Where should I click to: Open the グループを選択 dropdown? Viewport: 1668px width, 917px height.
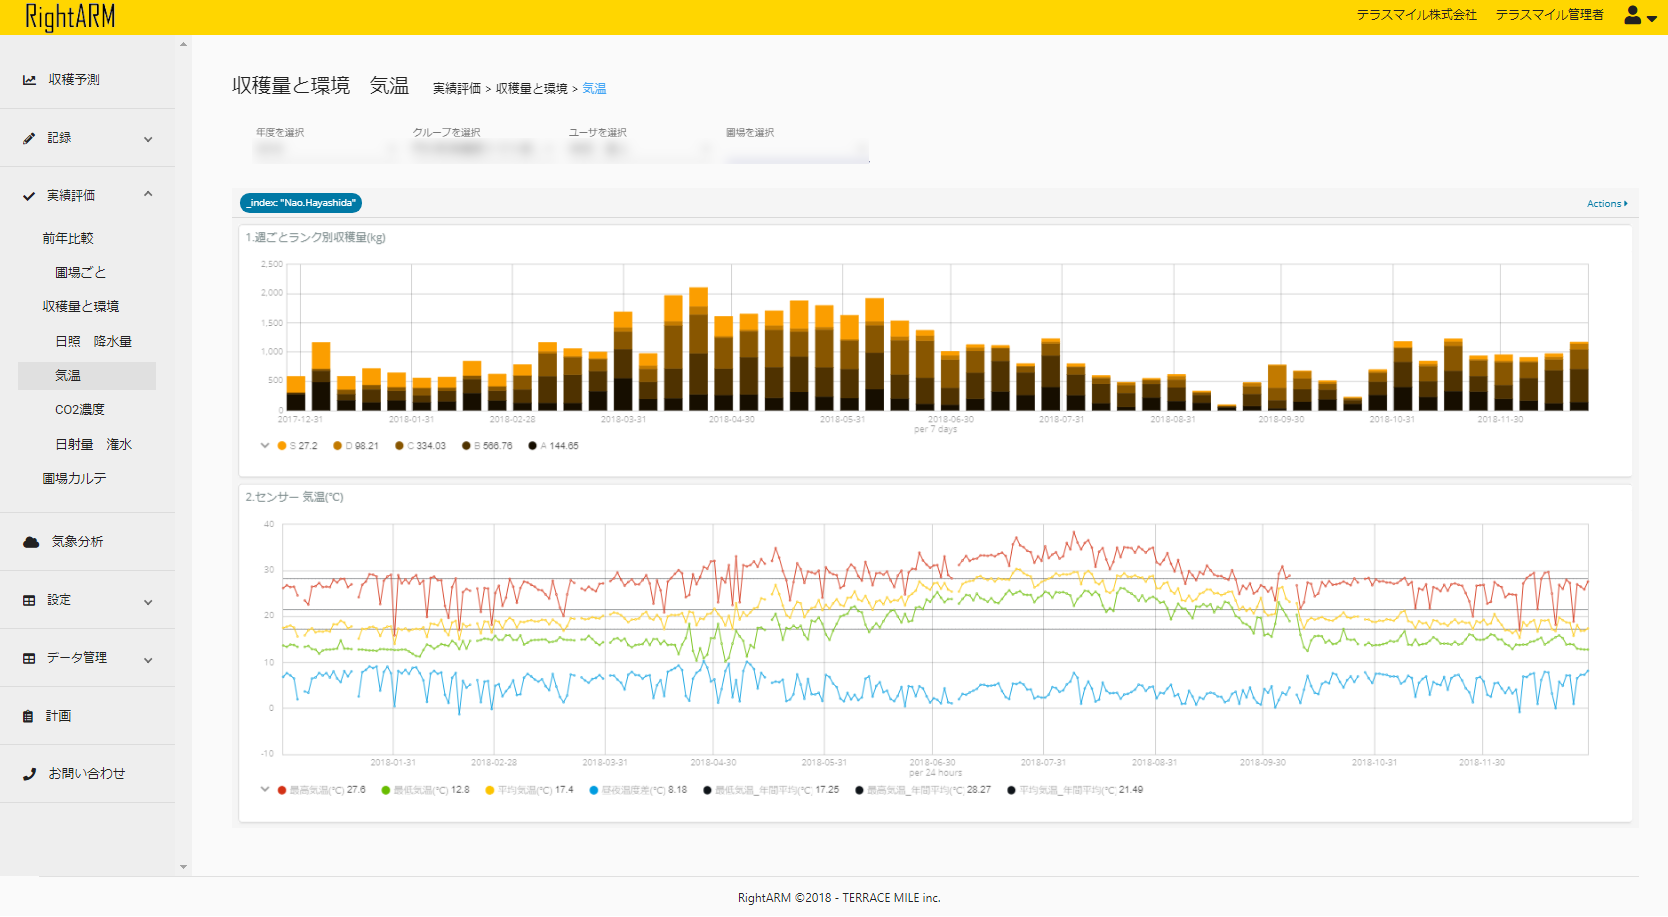pyautogui.click(x=482, y=150)
